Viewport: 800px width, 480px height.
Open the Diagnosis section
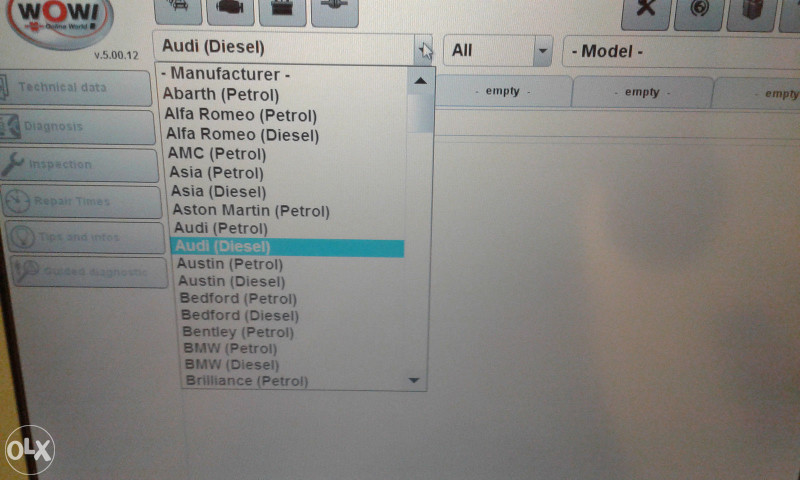click(x=77, y=127)
